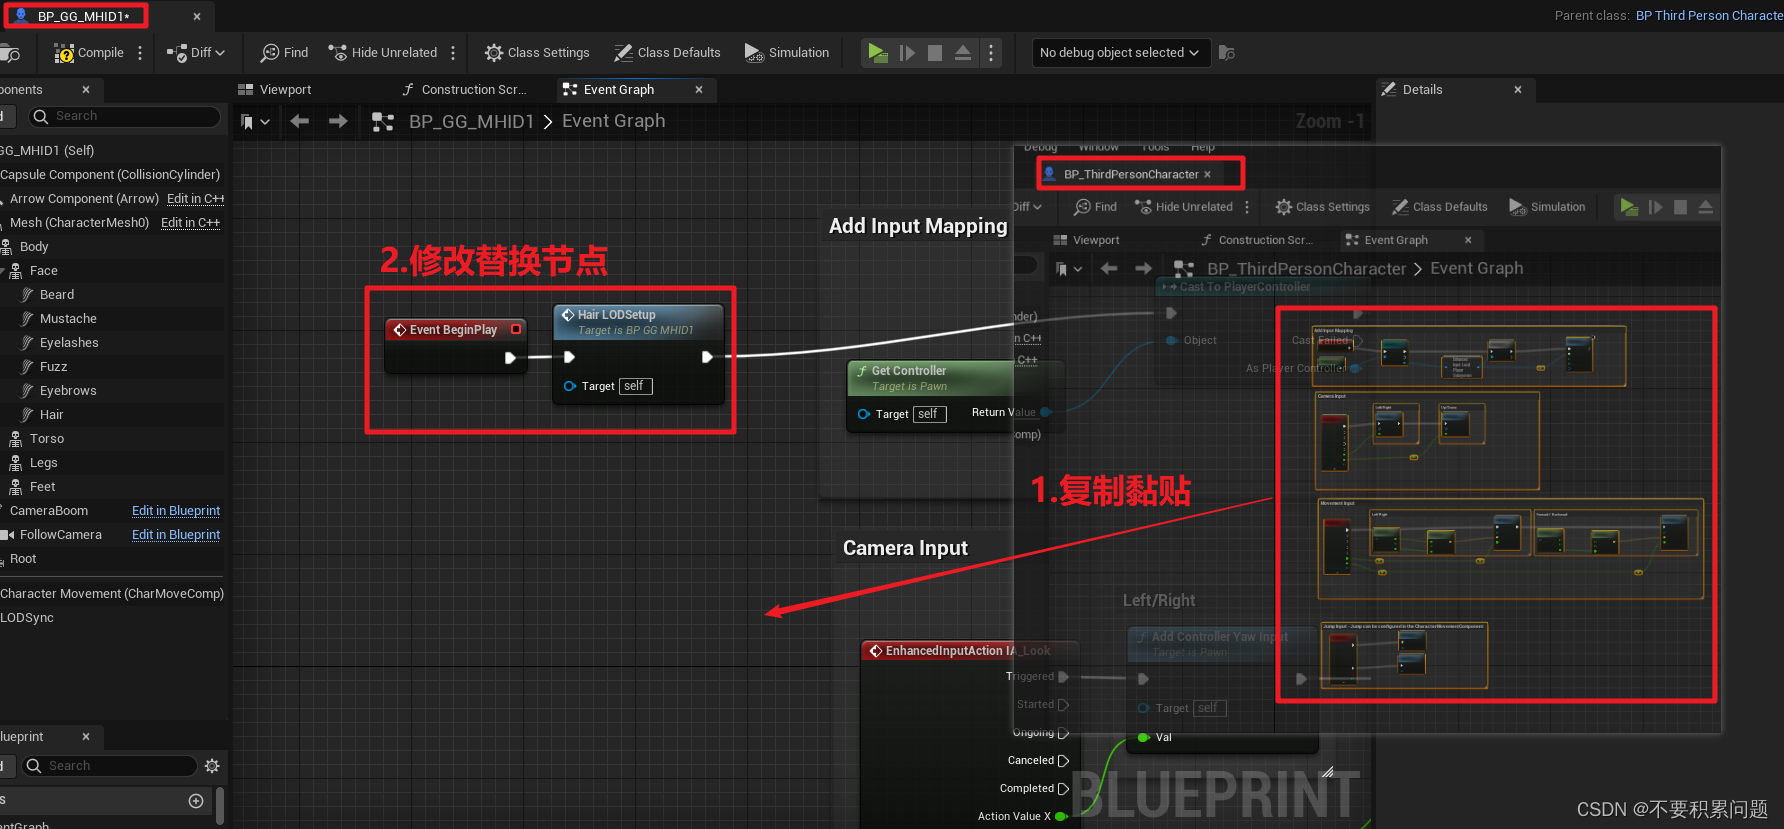Click the debug object locate icon
The height and width of the screenshot is (829, 1784).
1227,53
